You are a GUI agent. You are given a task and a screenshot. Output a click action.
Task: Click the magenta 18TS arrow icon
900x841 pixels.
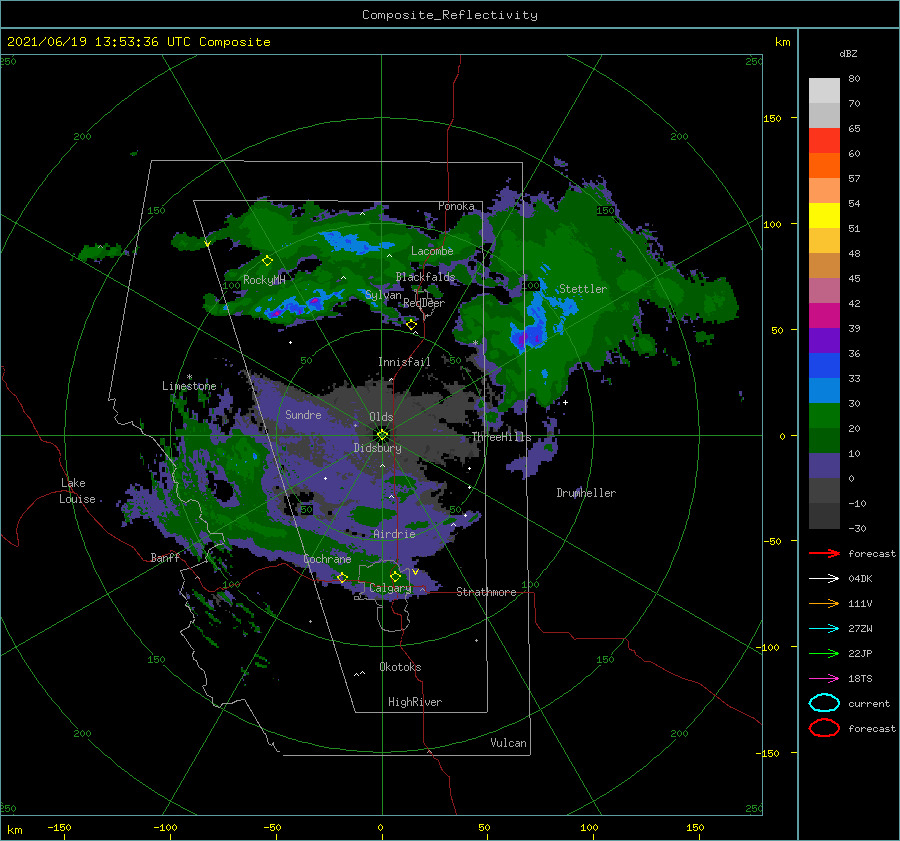(824, 679)
